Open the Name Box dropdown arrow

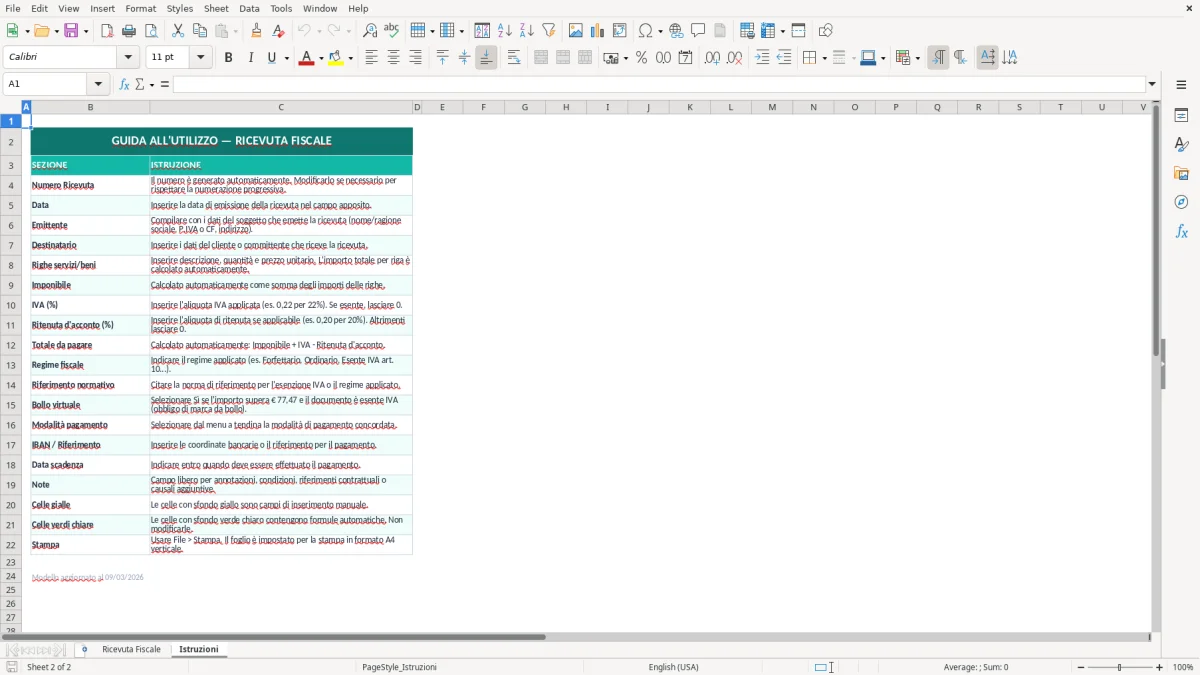98,84
